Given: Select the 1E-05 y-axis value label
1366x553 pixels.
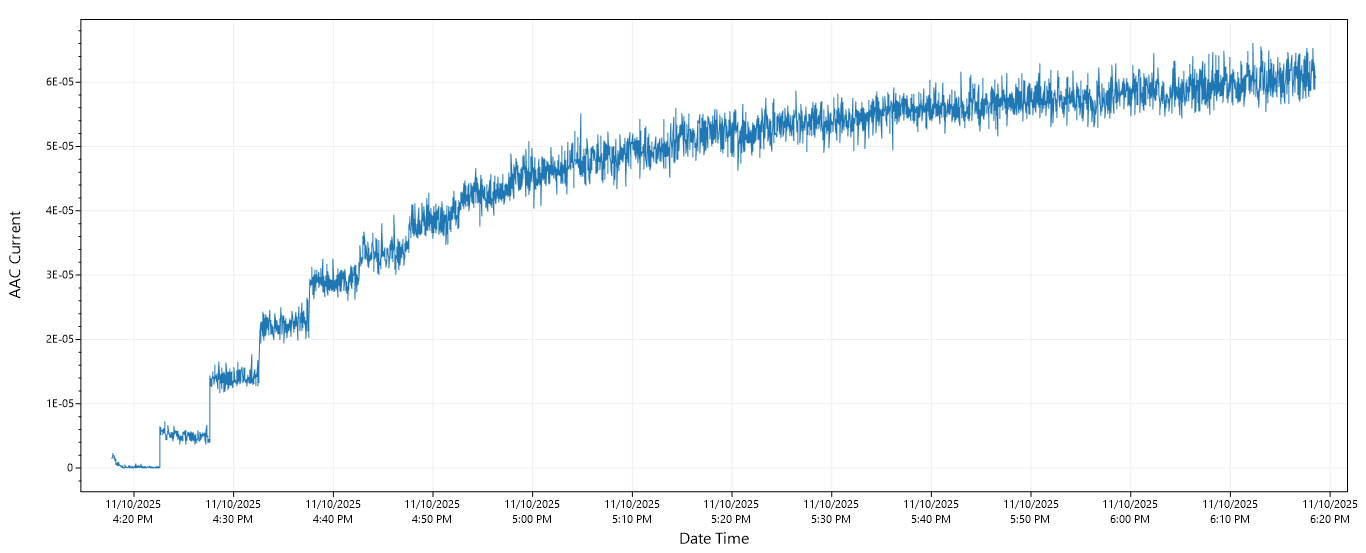Looking at the screenshot, I should [56, 404].
